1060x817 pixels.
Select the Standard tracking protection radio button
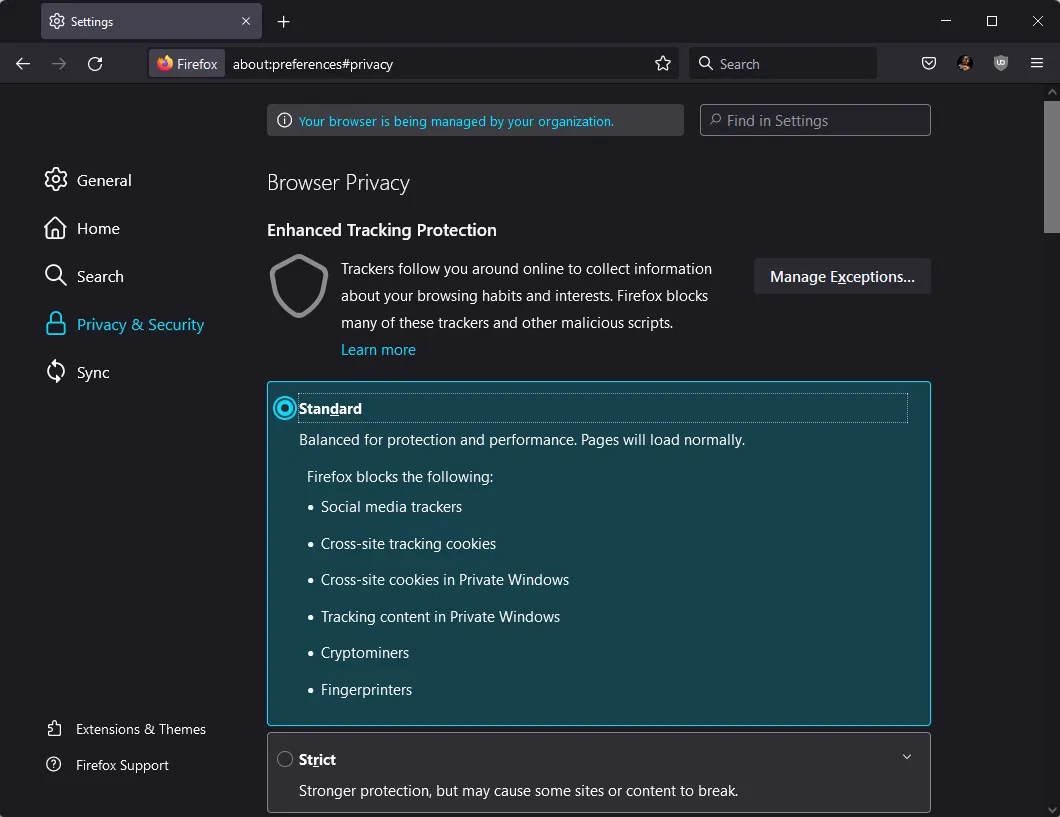click(x=284, y=408)
